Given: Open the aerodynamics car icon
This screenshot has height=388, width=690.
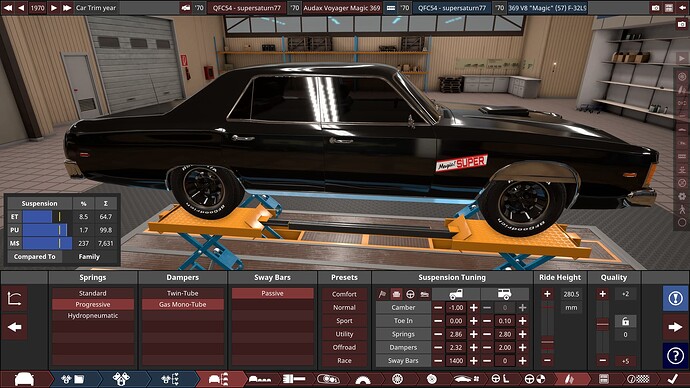Looking at the screenshot, I should pyautogui.click(x=466, y=379).
